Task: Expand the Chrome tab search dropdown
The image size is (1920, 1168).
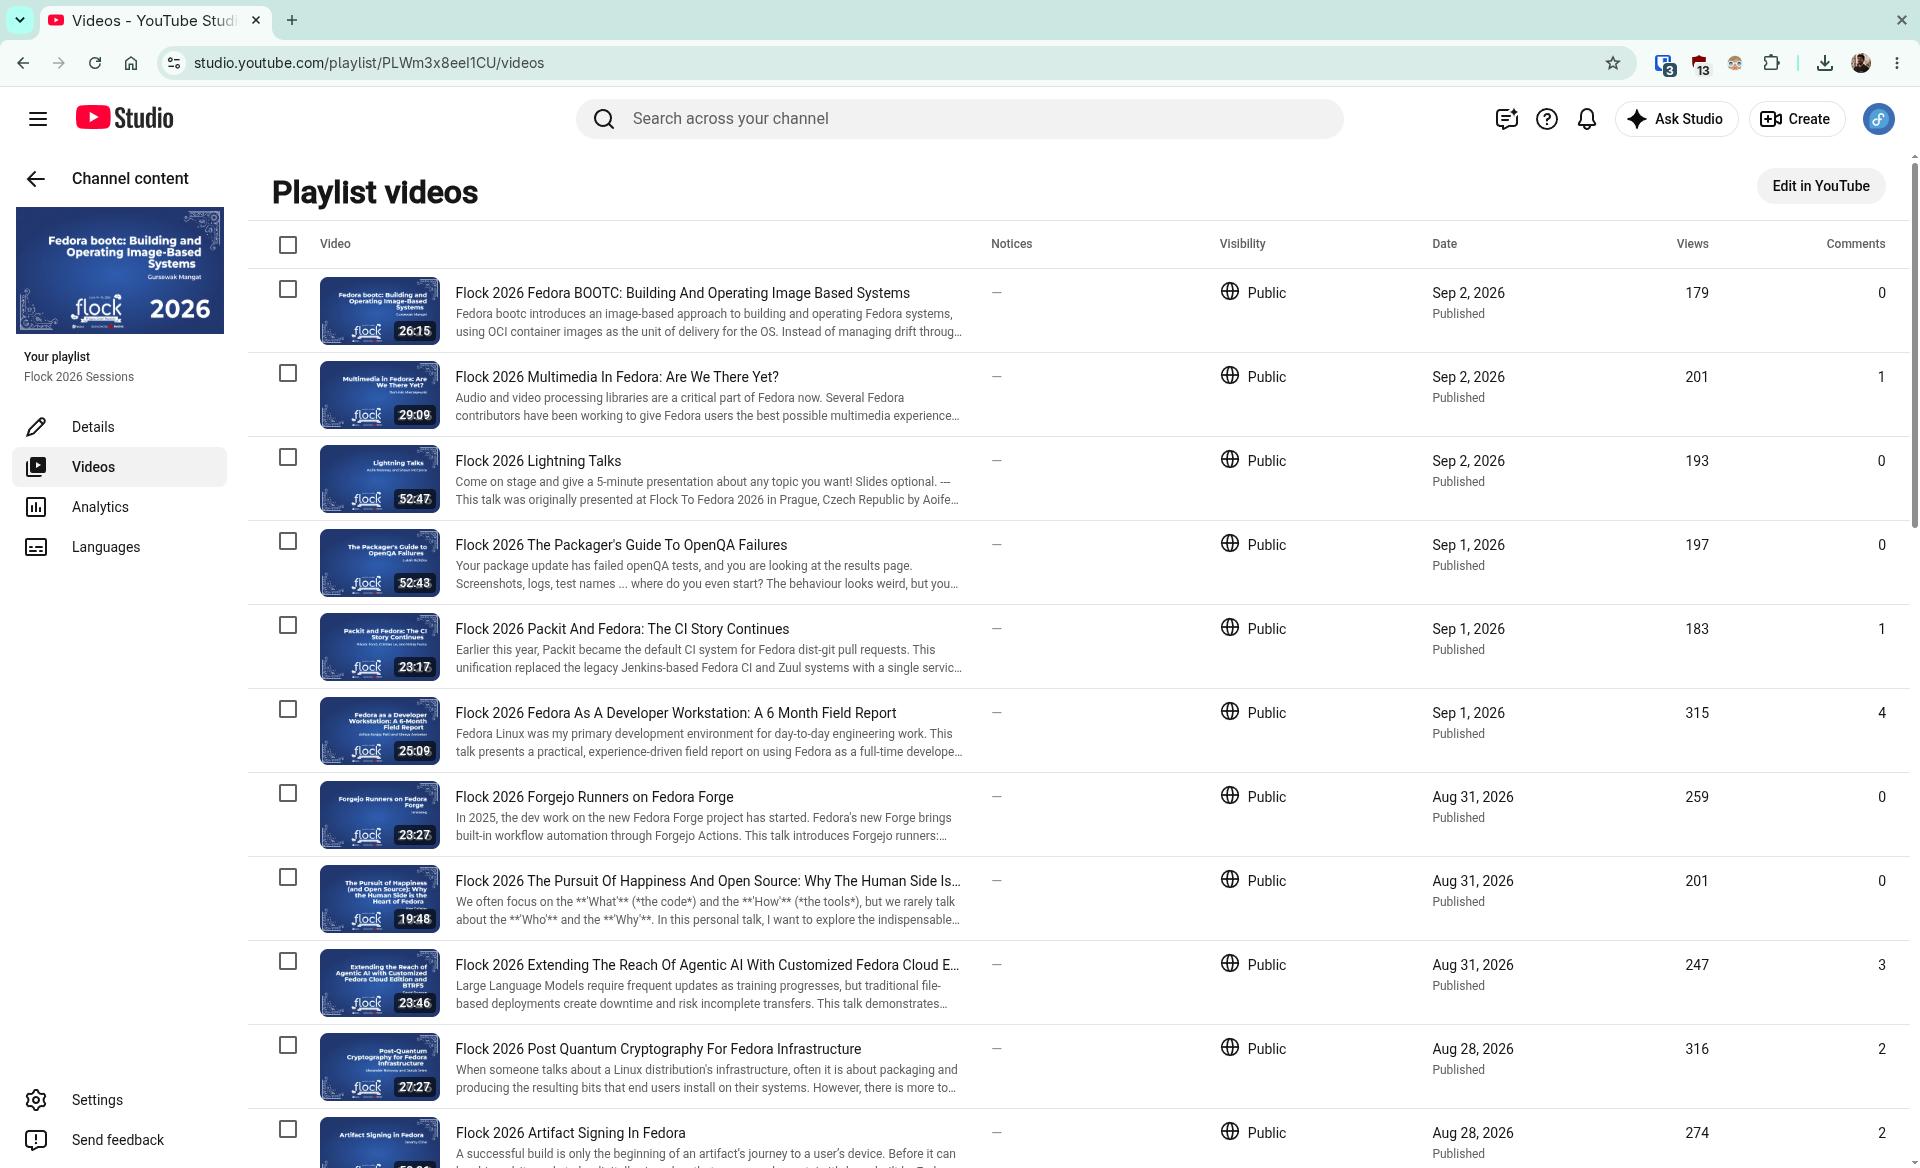Action: click(x=20, y=20)
